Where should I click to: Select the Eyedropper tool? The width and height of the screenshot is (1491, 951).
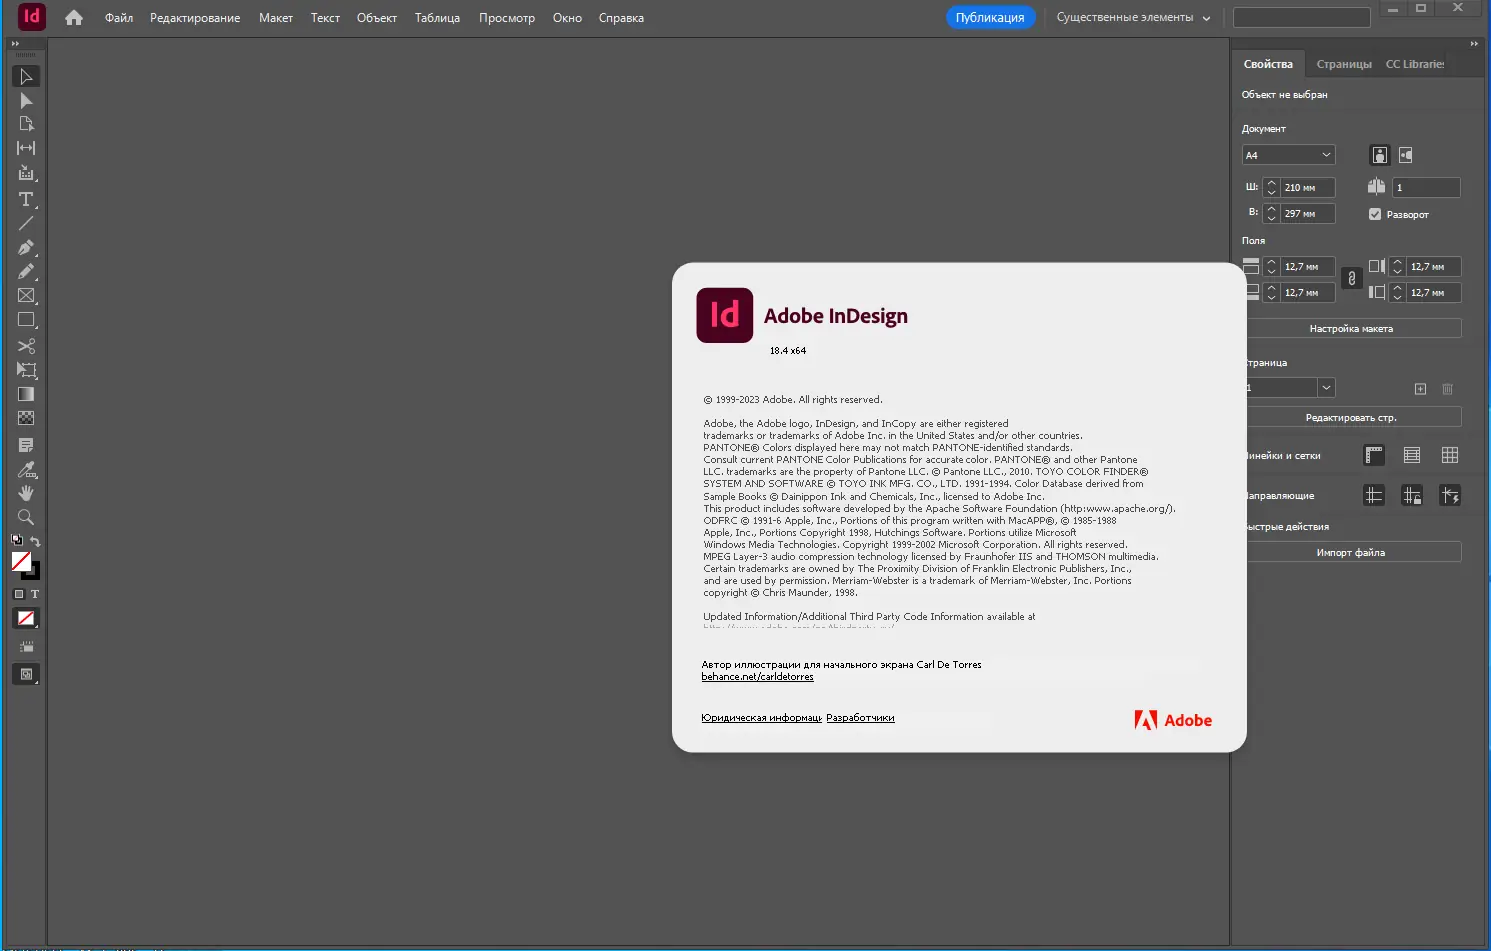pos(25,467)
